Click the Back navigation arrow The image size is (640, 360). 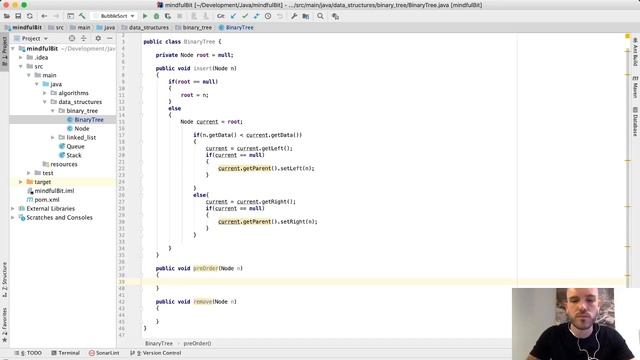44,16
